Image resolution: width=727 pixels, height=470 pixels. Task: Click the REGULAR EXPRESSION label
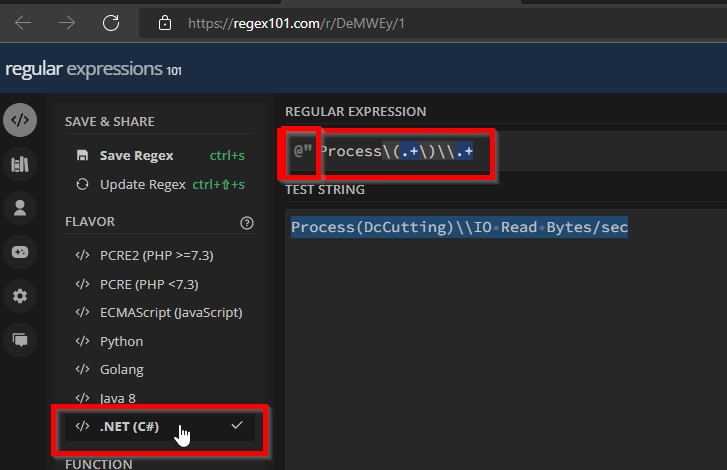tap(356, 112)
